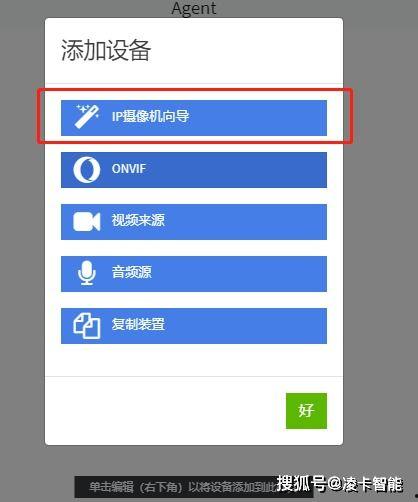Screen dimensions: 418x502
Task: Click the magic wand wizard icon
Action: [87, 116]
